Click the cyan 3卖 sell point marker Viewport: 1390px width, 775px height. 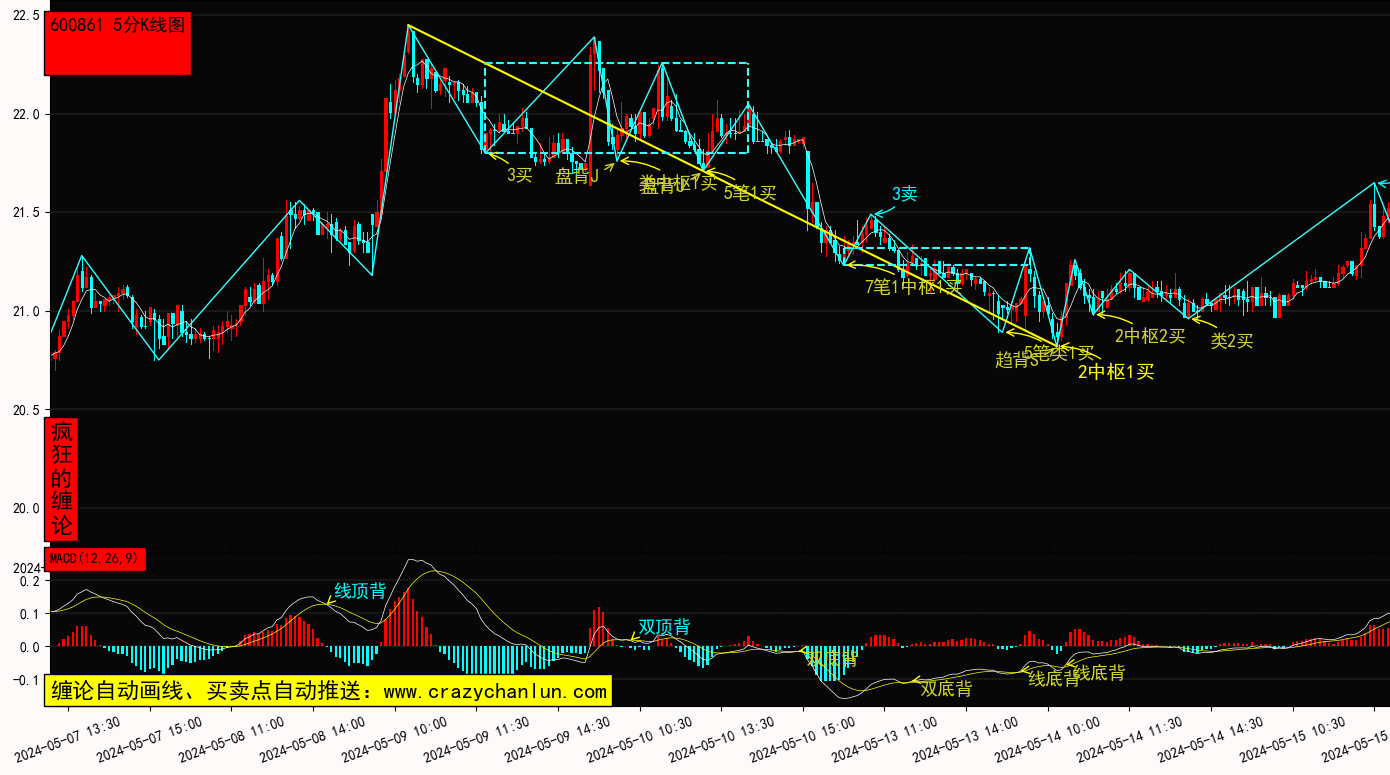904,194
